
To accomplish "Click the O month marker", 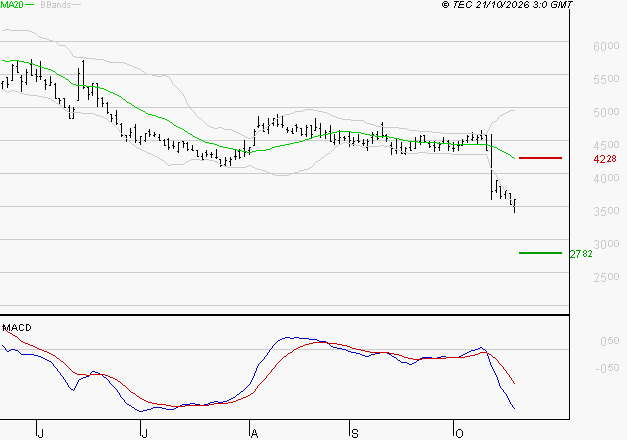I will click(459, 433).
